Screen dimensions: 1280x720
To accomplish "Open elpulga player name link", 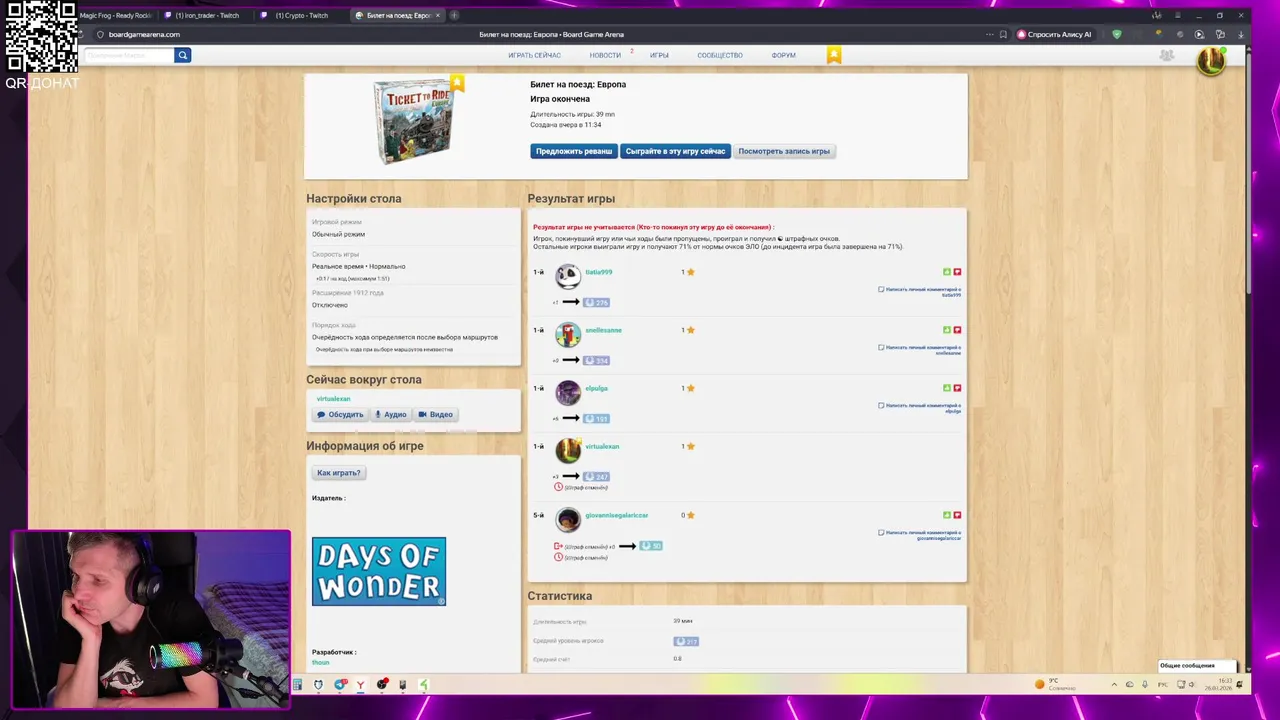I will [x=596, y=388].
